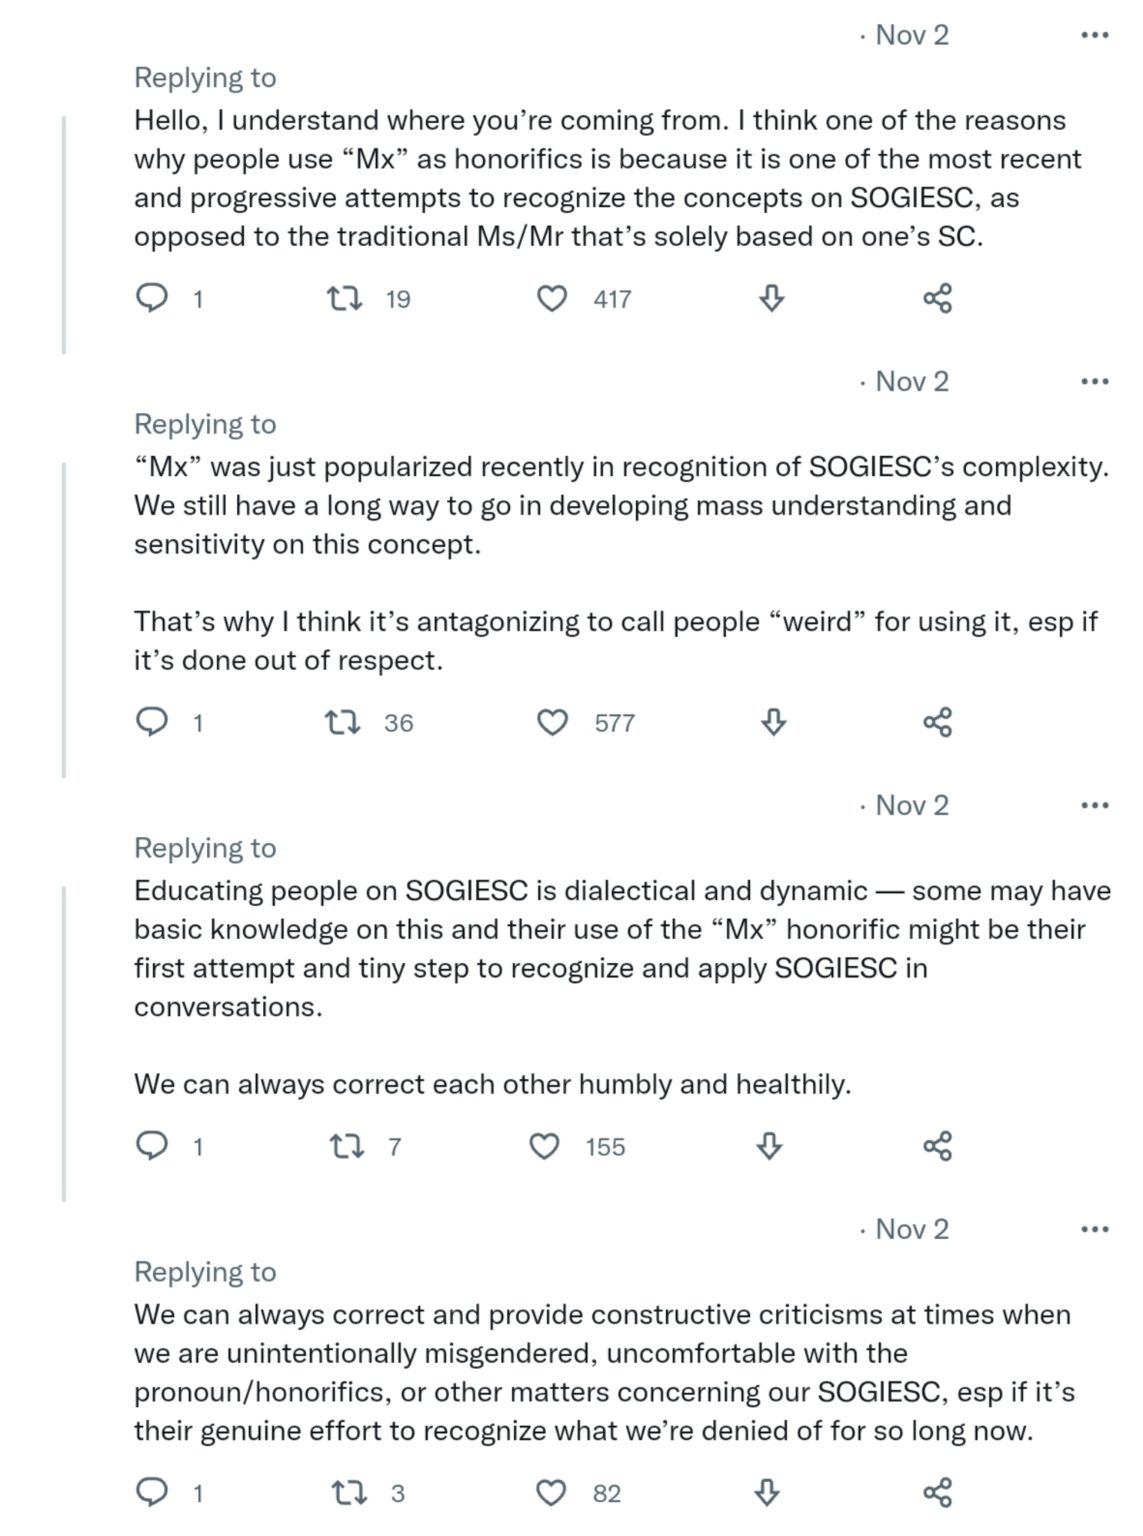Reply to the tweet with 417 likes
The height and width of the screenshot is (1536, 1143).
(151, 298)
